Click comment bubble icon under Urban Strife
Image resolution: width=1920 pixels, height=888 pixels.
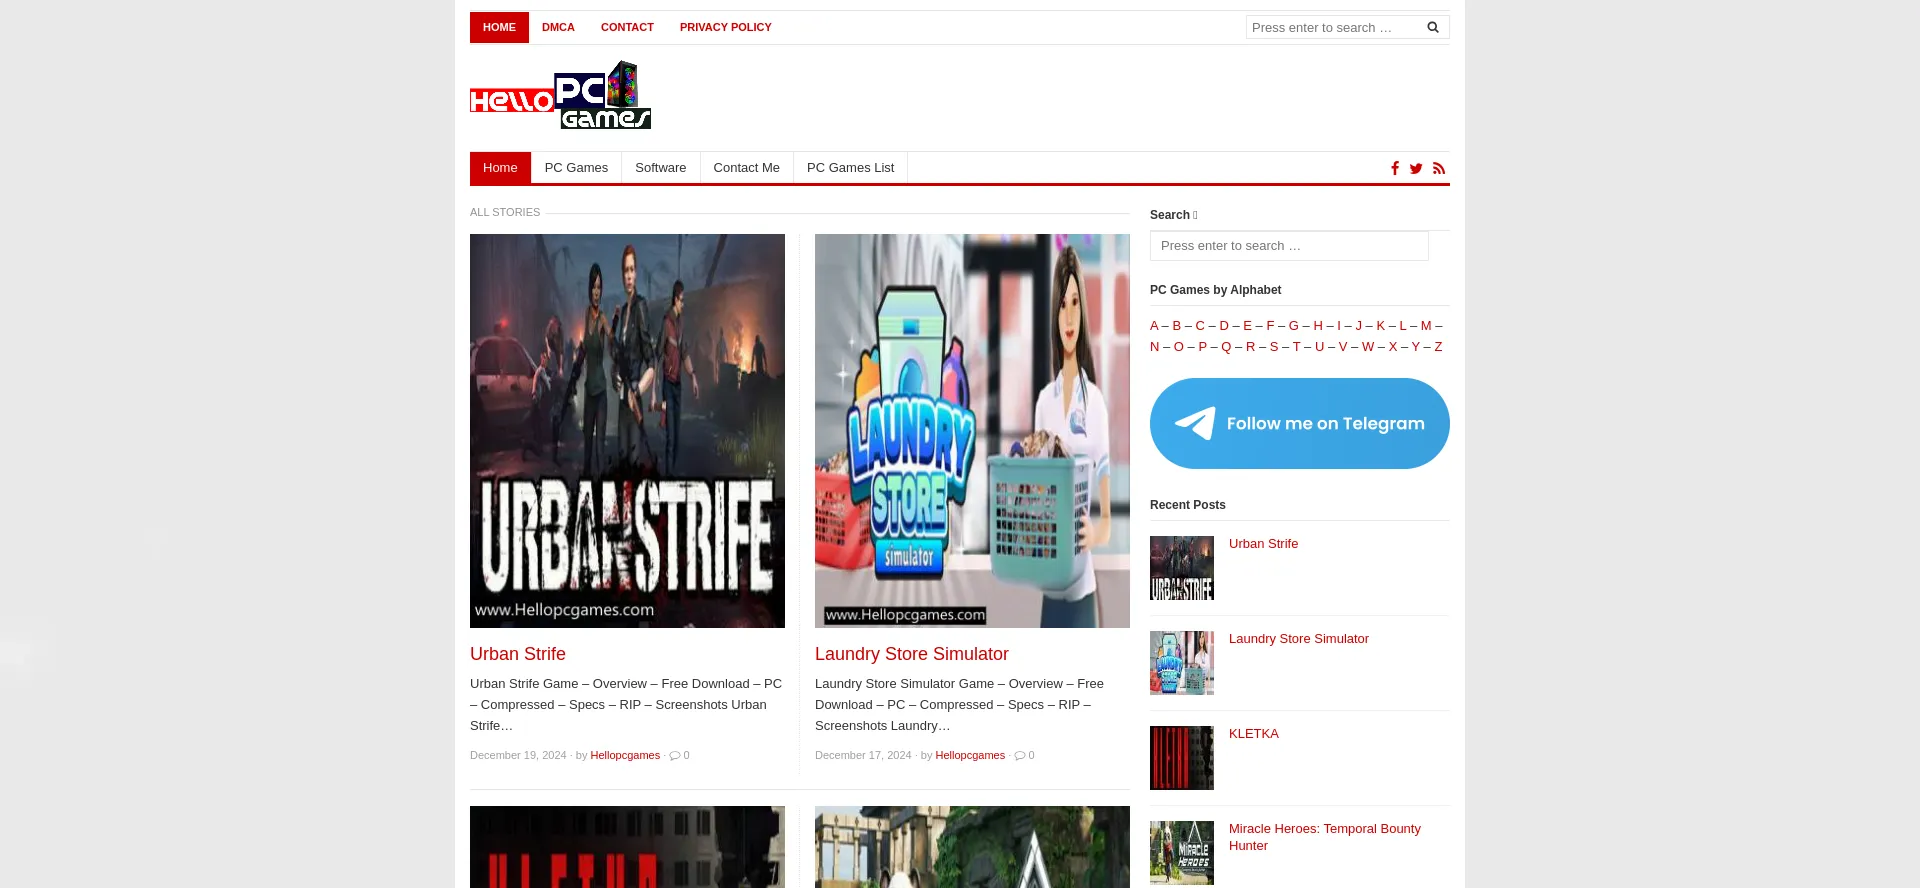pos(675,755)
